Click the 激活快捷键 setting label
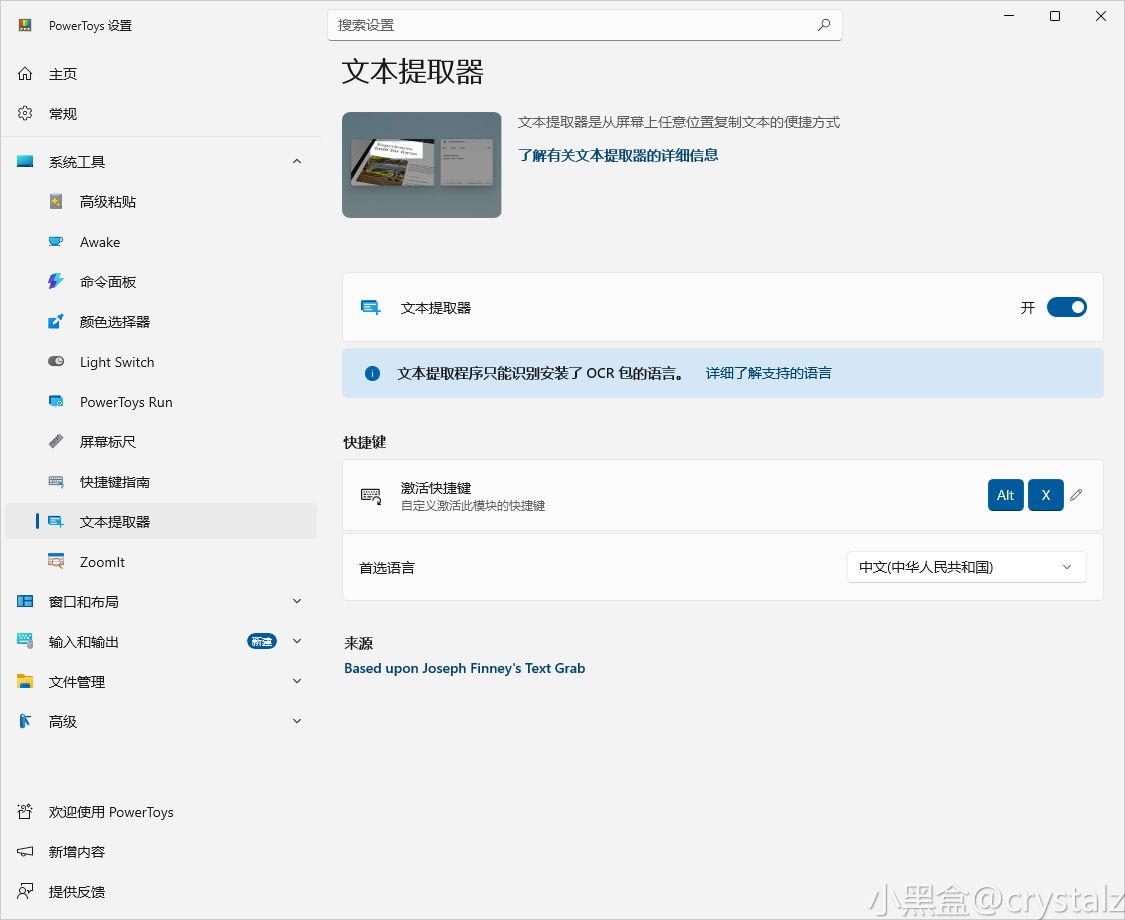The image size is (1125, 920). [436, 488]
